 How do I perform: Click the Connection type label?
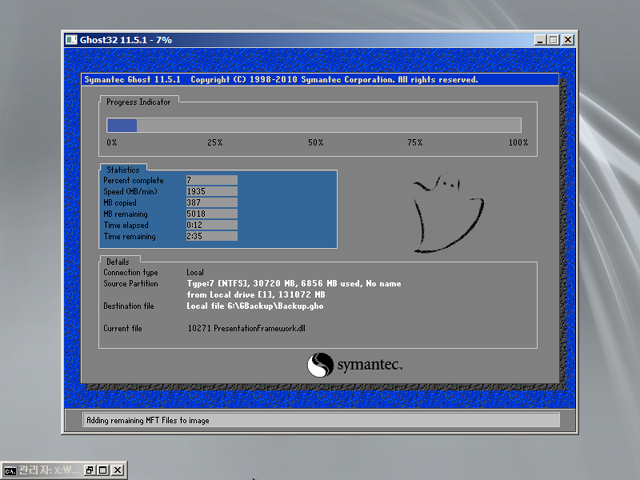coord(131,272)
